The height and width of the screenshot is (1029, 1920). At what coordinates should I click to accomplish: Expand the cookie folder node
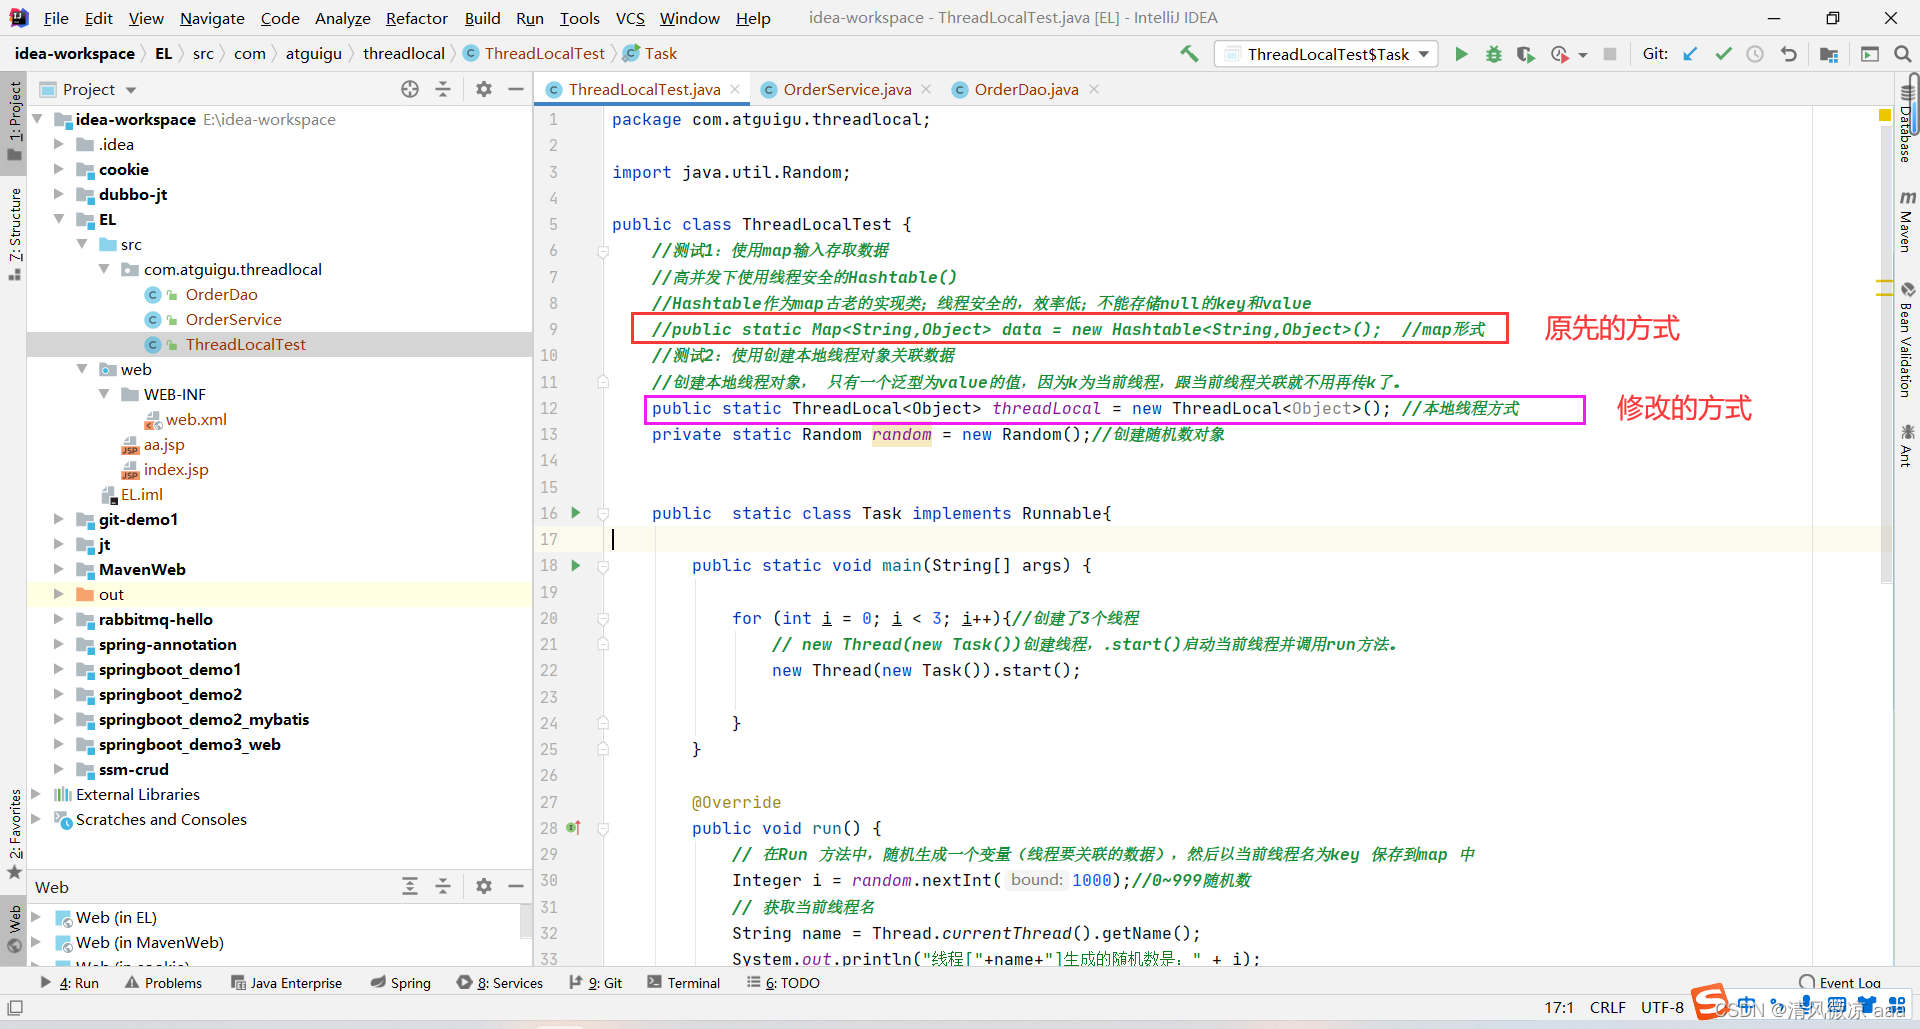(x=59, y=169)
